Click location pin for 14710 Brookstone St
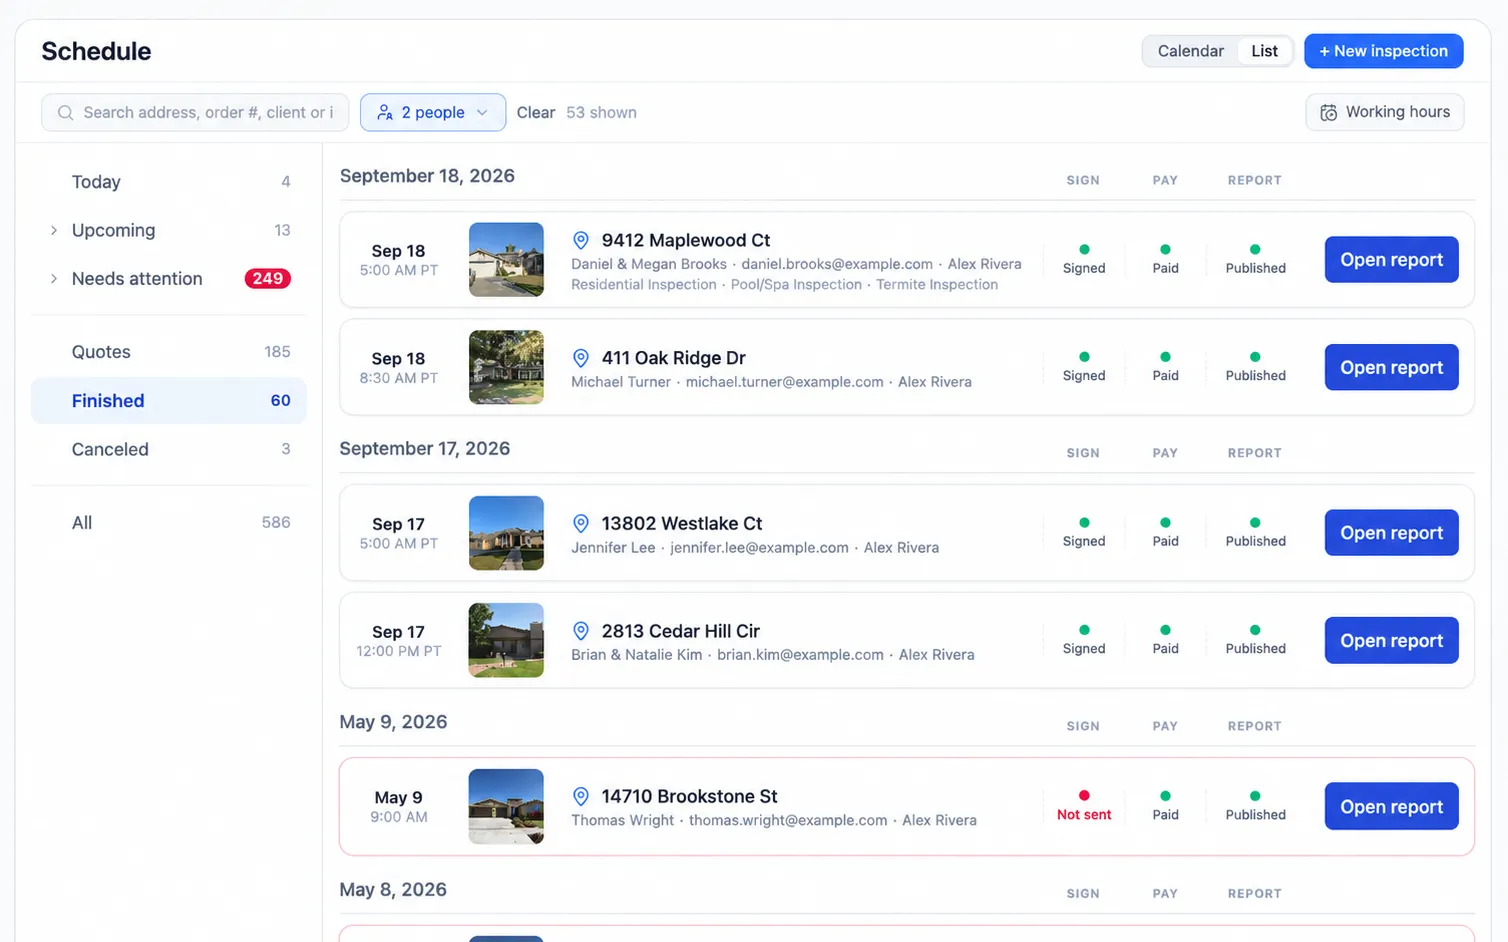The image size is (1508, 942). (x=581, y=796)
